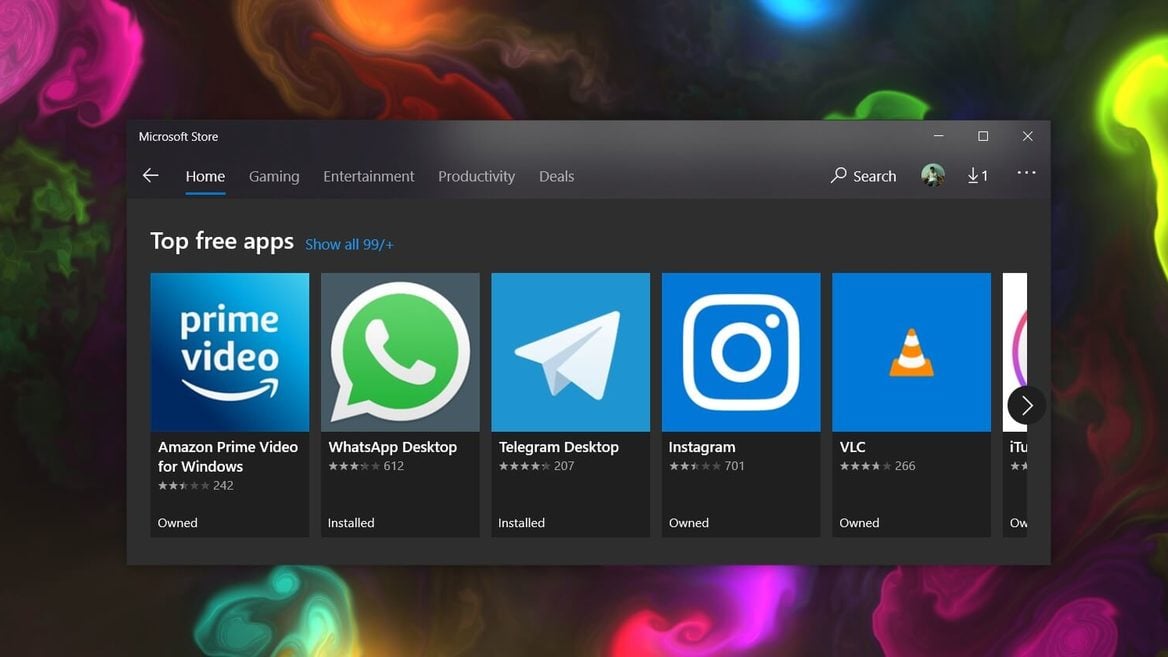Image resolution: width=1168 pixels, height=657 pixels.
Task: Click the Instagram camera icon tile
Action: (741, 352)
